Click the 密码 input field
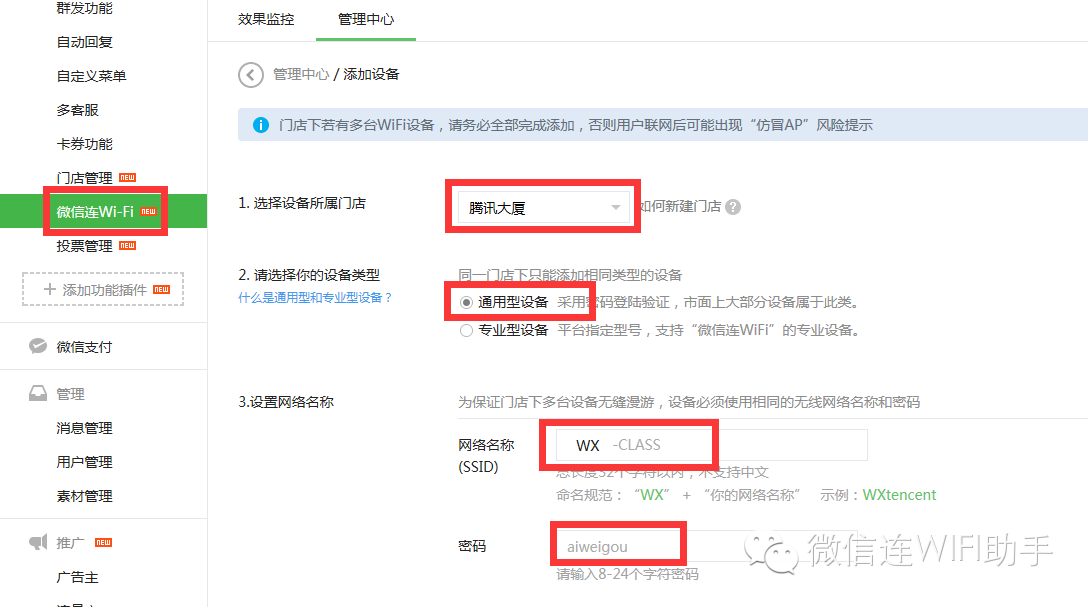The height and width of the screenshot is (607, 1088). (x=706, y=547)
